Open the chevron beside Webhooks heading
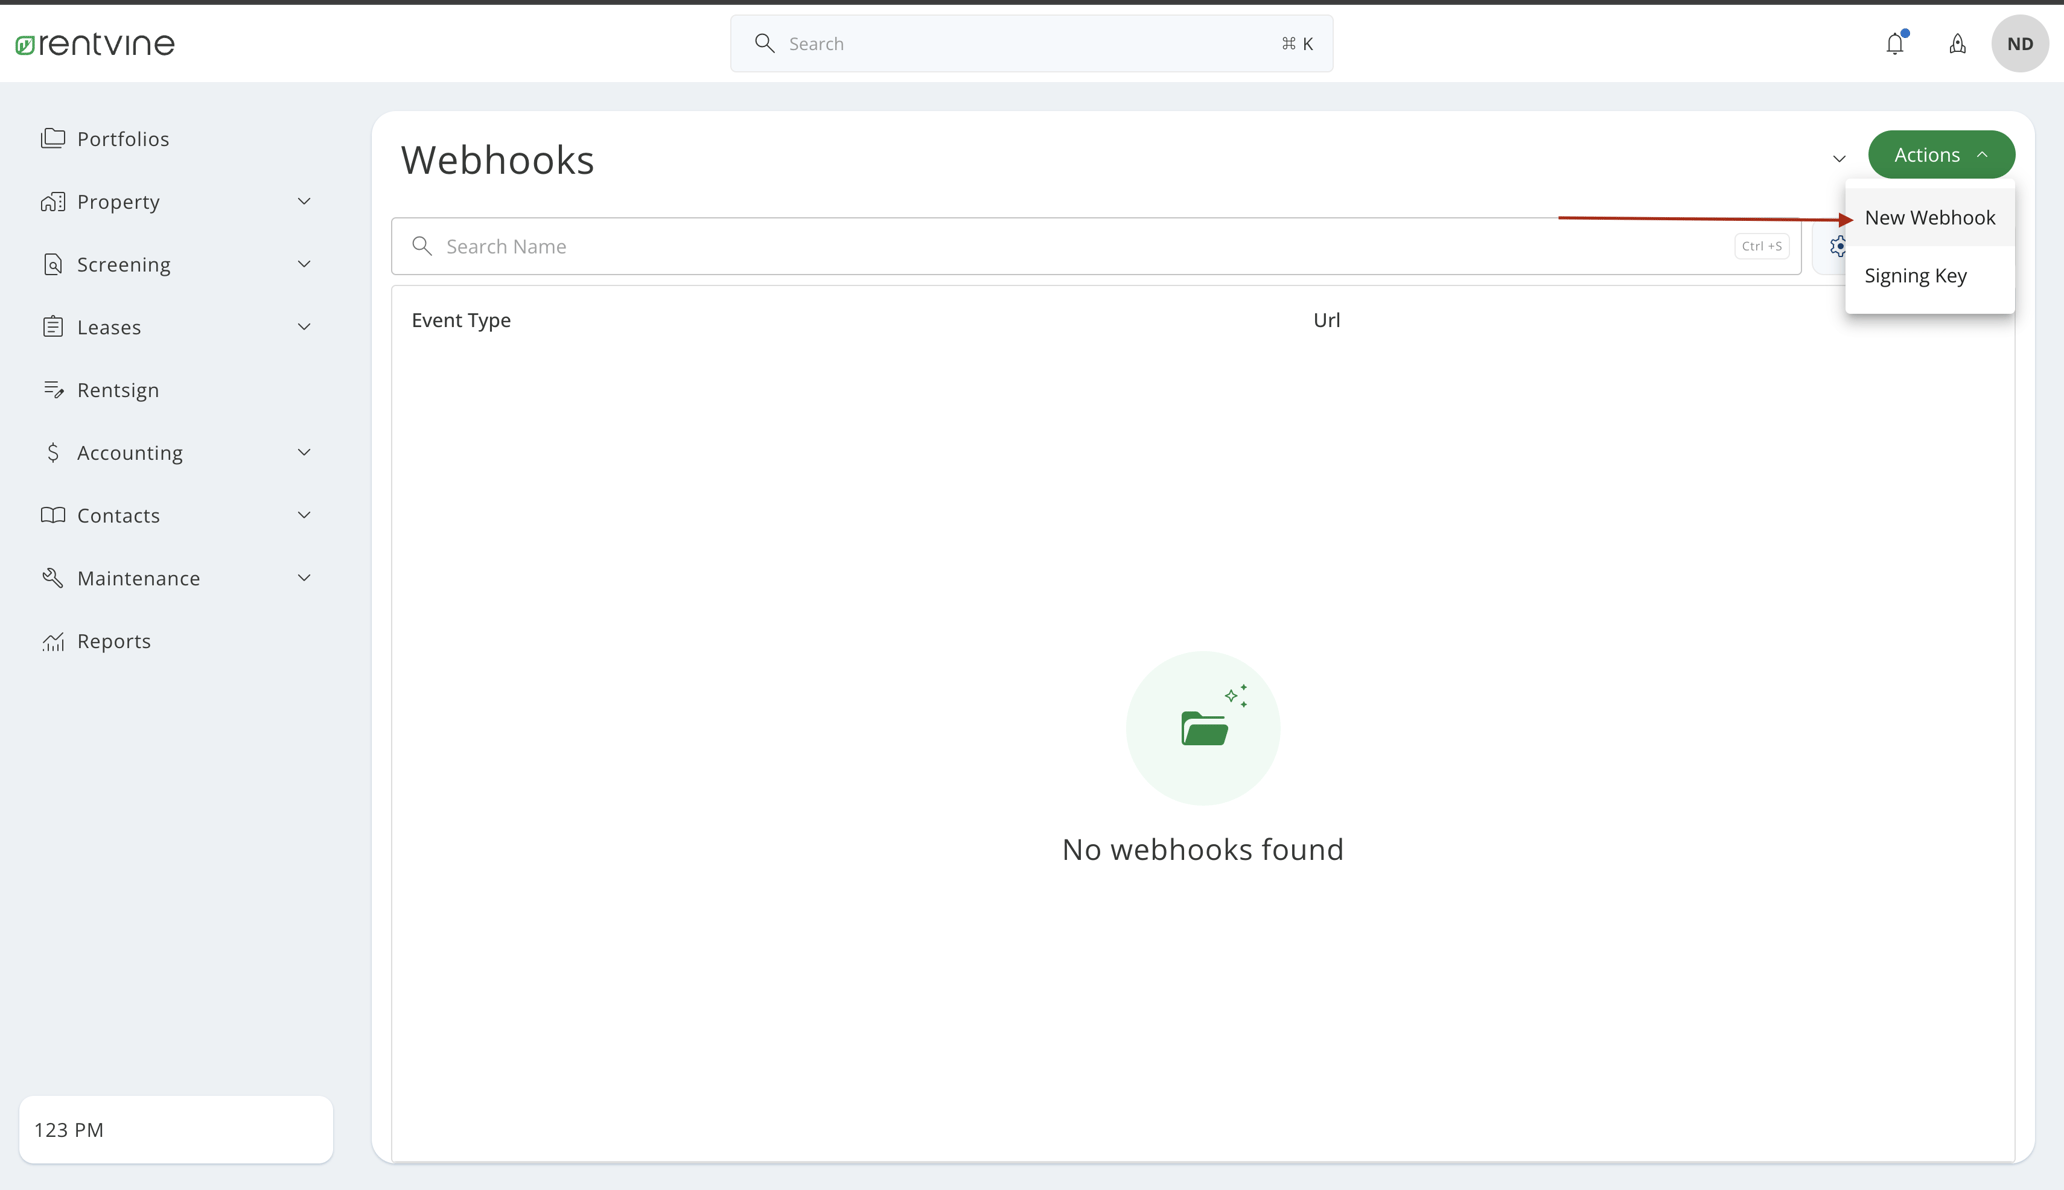 pyautogui.click(x=1840, y=159)
